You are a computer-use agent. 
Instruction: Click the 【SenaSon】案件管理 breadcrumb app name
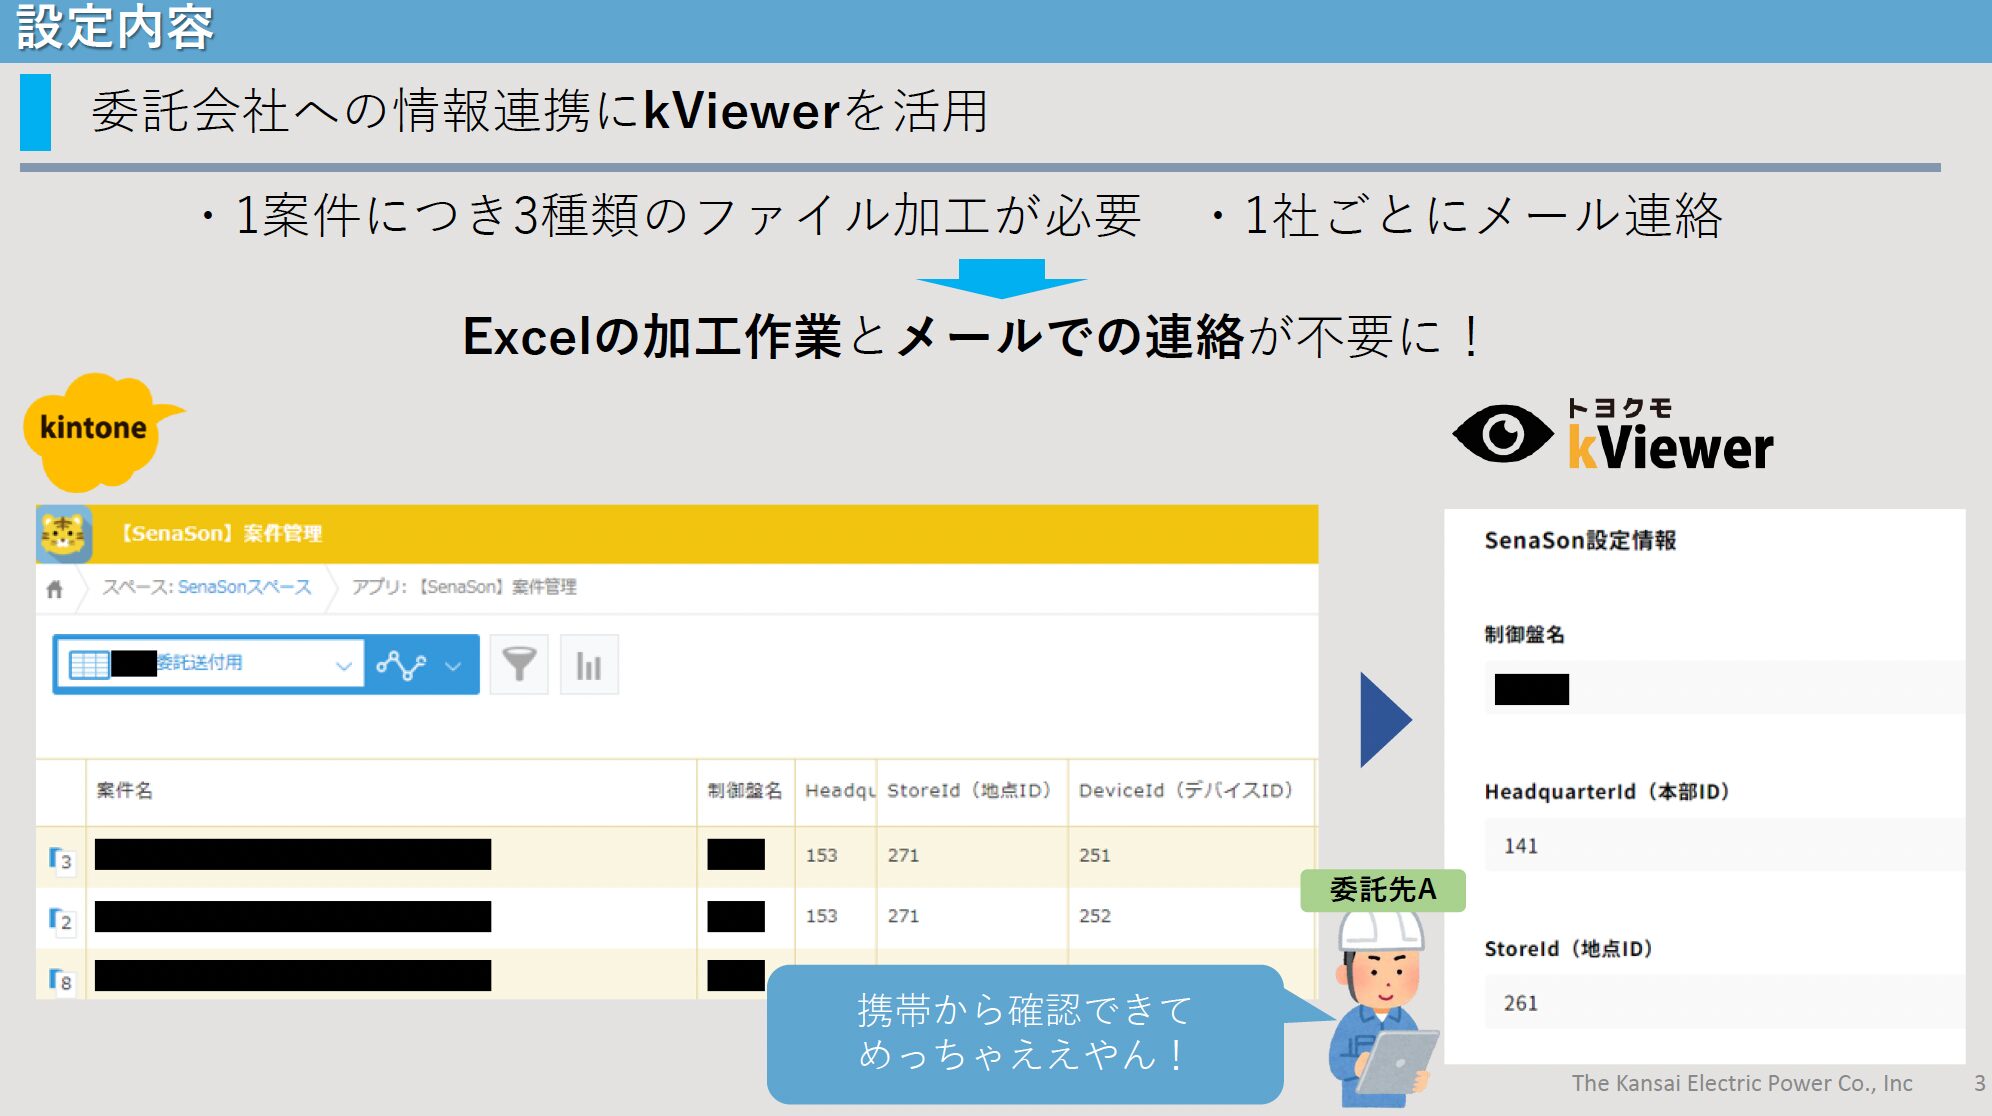pos(495,587)
